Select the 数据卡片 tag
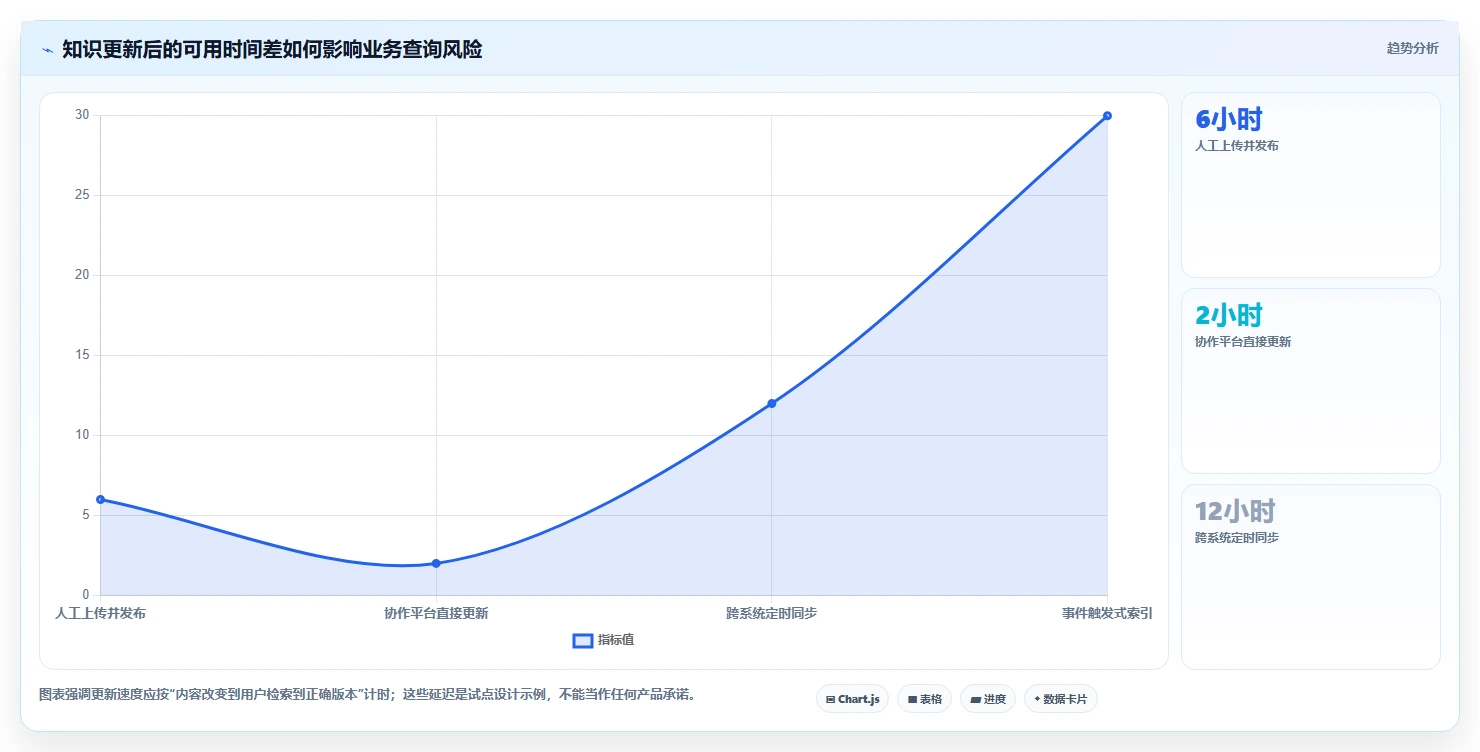 1061,699
